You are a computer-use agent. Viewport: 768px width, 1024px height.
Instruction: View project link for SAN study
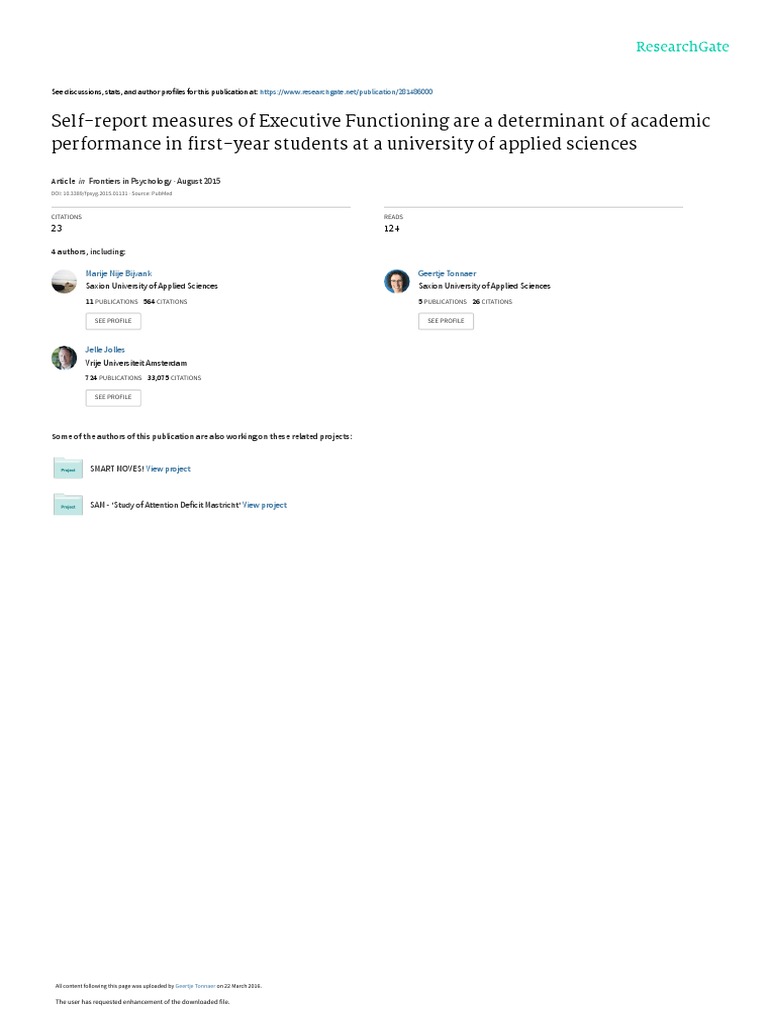click(265, 506)
